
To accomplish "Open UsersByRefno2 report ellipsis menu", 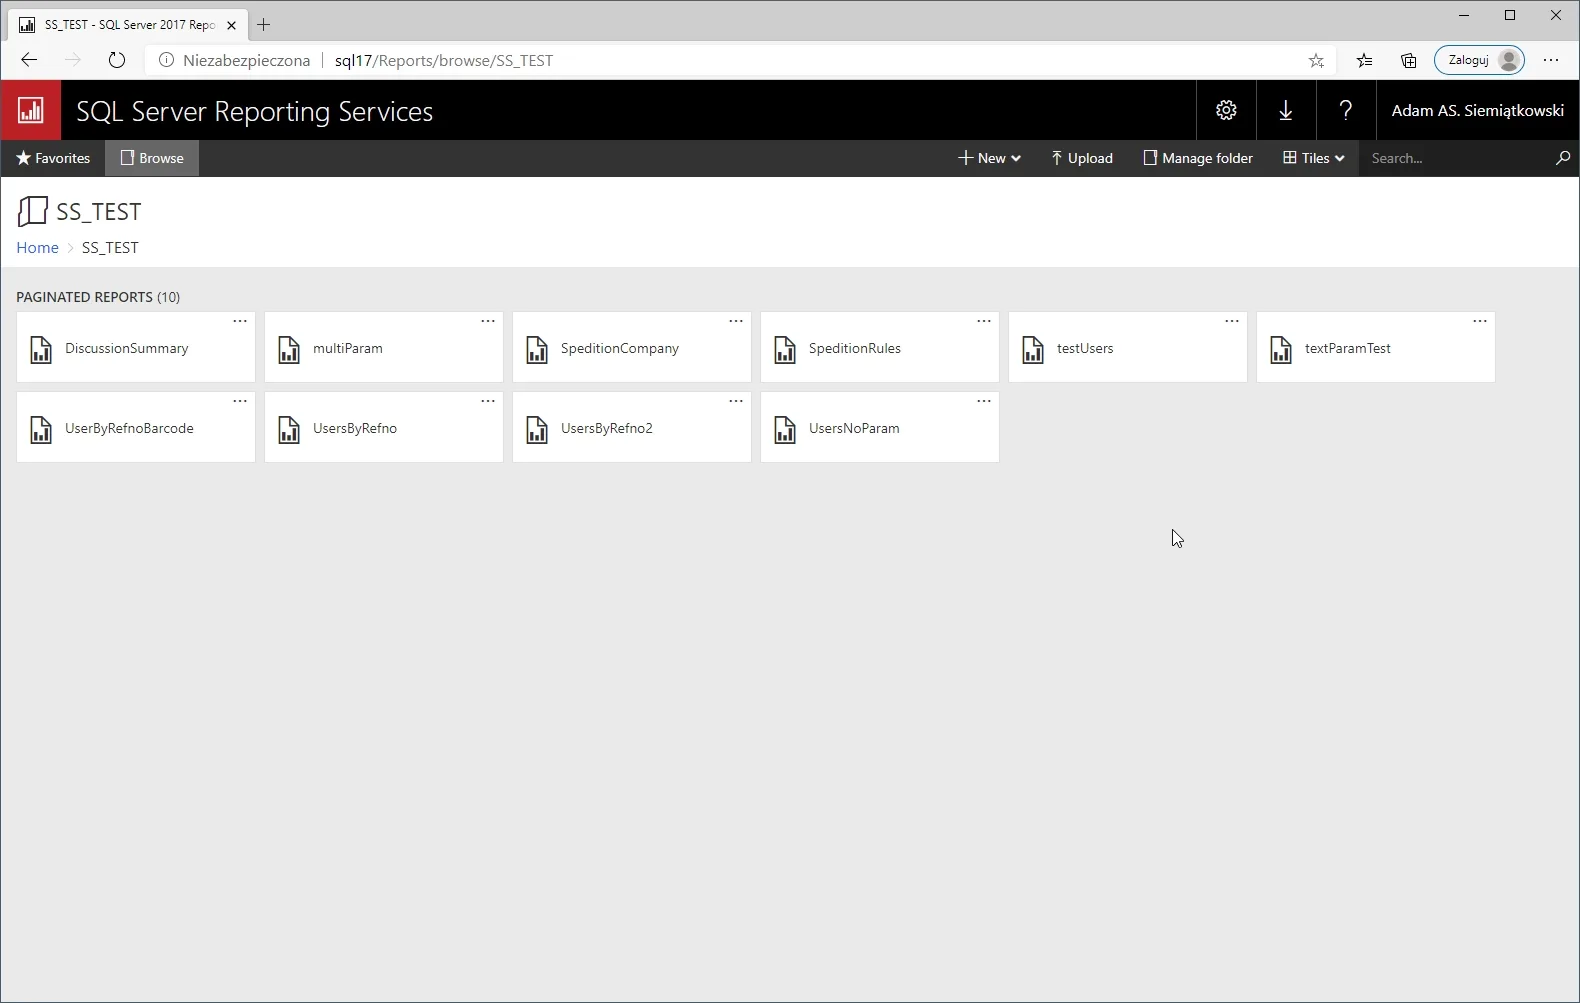I will point(736,401).
